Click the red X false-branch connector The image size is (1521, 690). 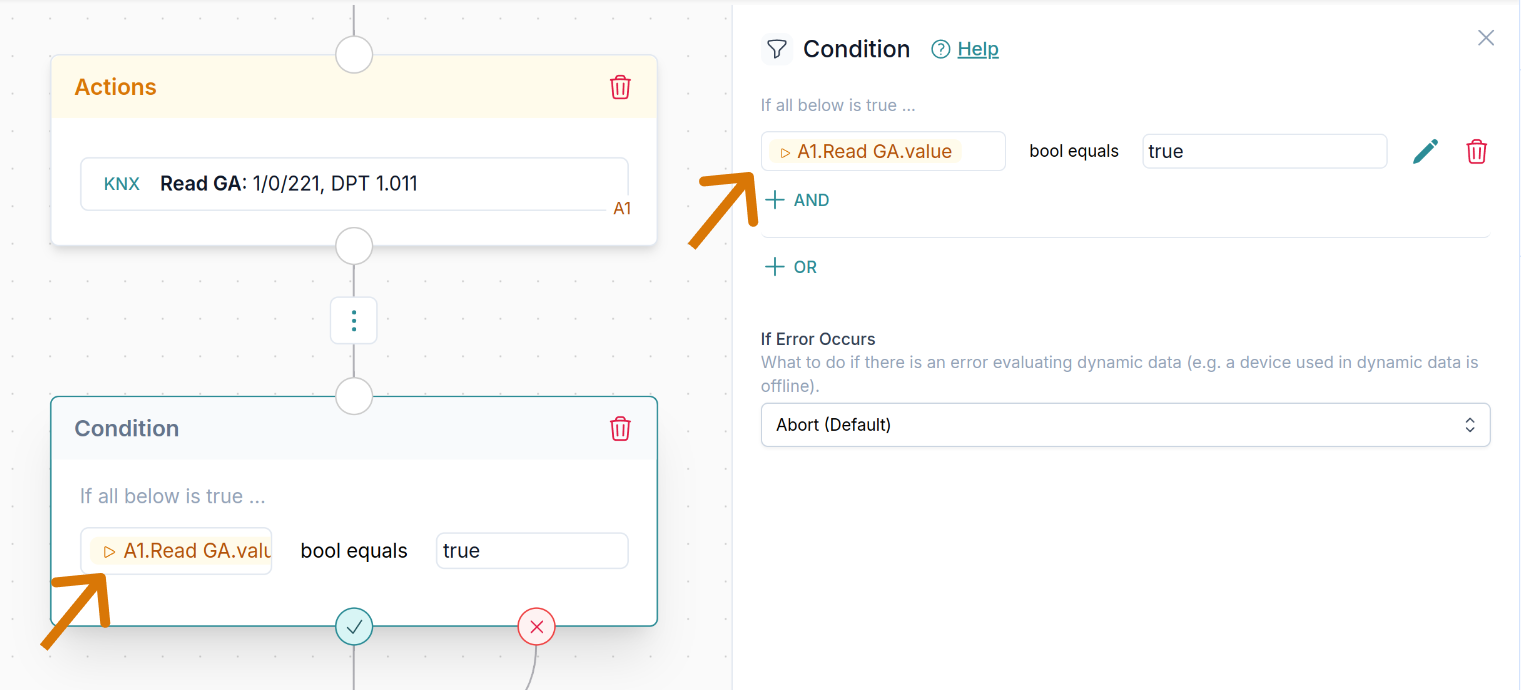tap(536, 627)
